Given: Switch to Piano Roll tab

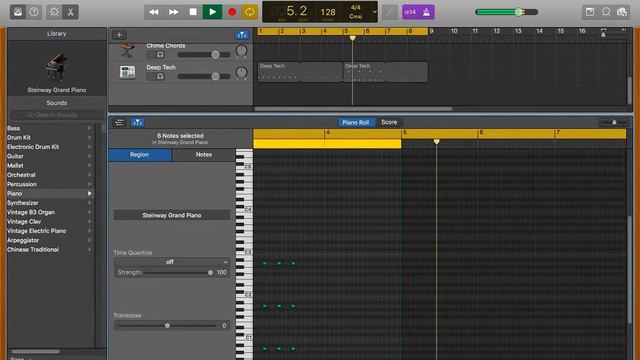Looking at the screenshot, I should tap(356, 122).
